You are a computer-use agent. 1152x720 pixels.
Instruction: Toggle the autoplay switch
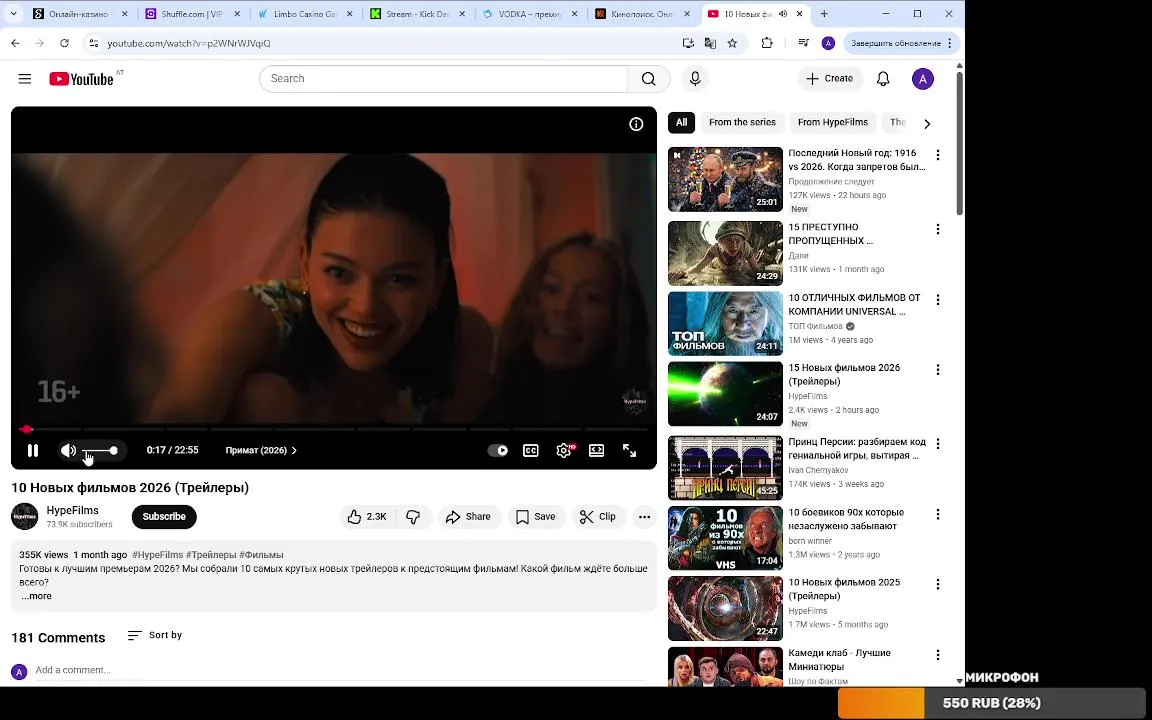click(x=498, y=450)
